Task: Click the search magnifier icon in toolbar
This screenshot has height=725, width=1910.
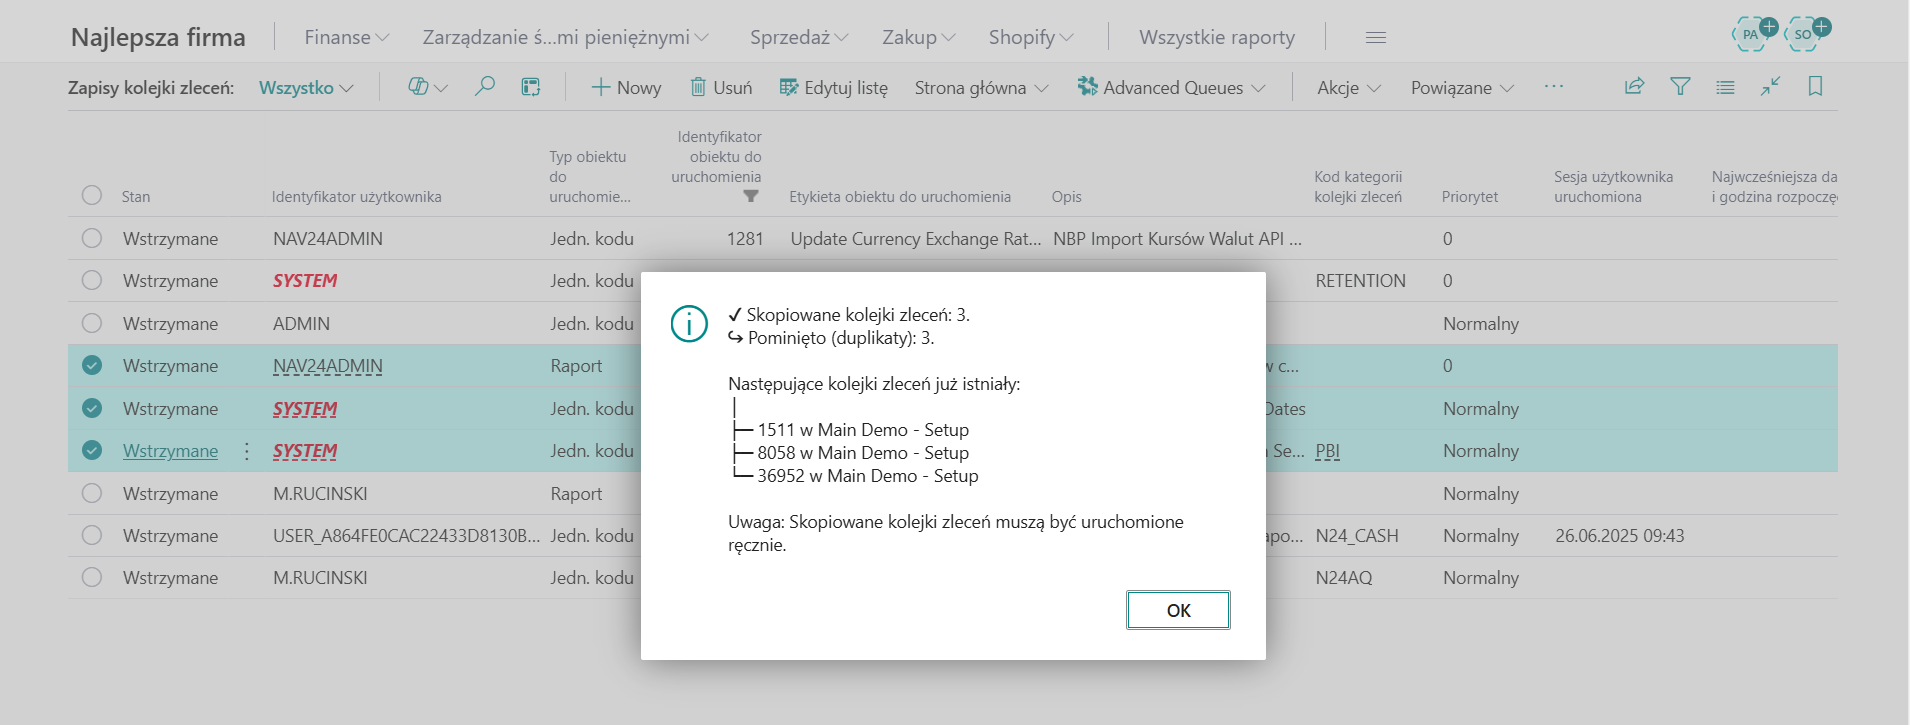Action: [485, 87]
